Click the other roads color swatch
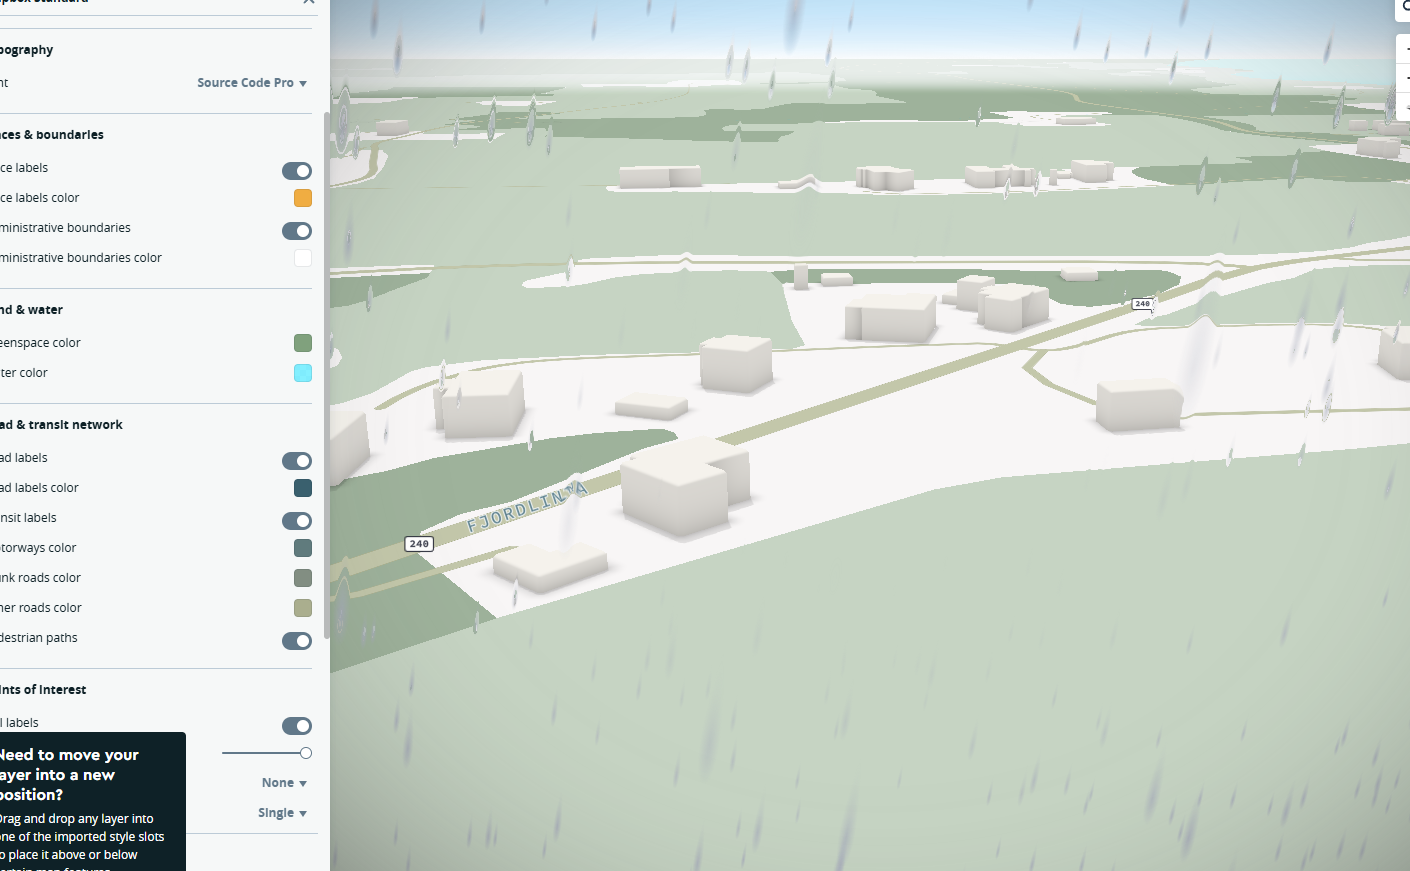This screenshot has width=1410, height=871. click(x=303, y=608)
